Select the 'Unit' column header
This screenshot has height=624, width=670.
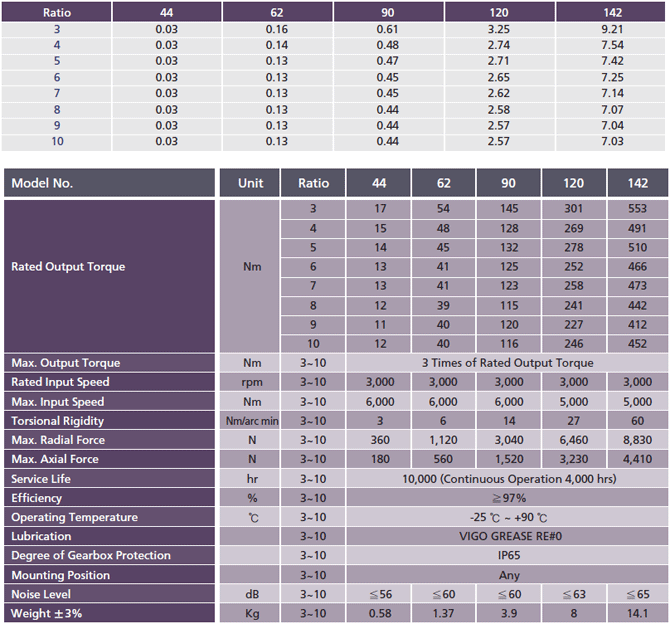[250, 183]
